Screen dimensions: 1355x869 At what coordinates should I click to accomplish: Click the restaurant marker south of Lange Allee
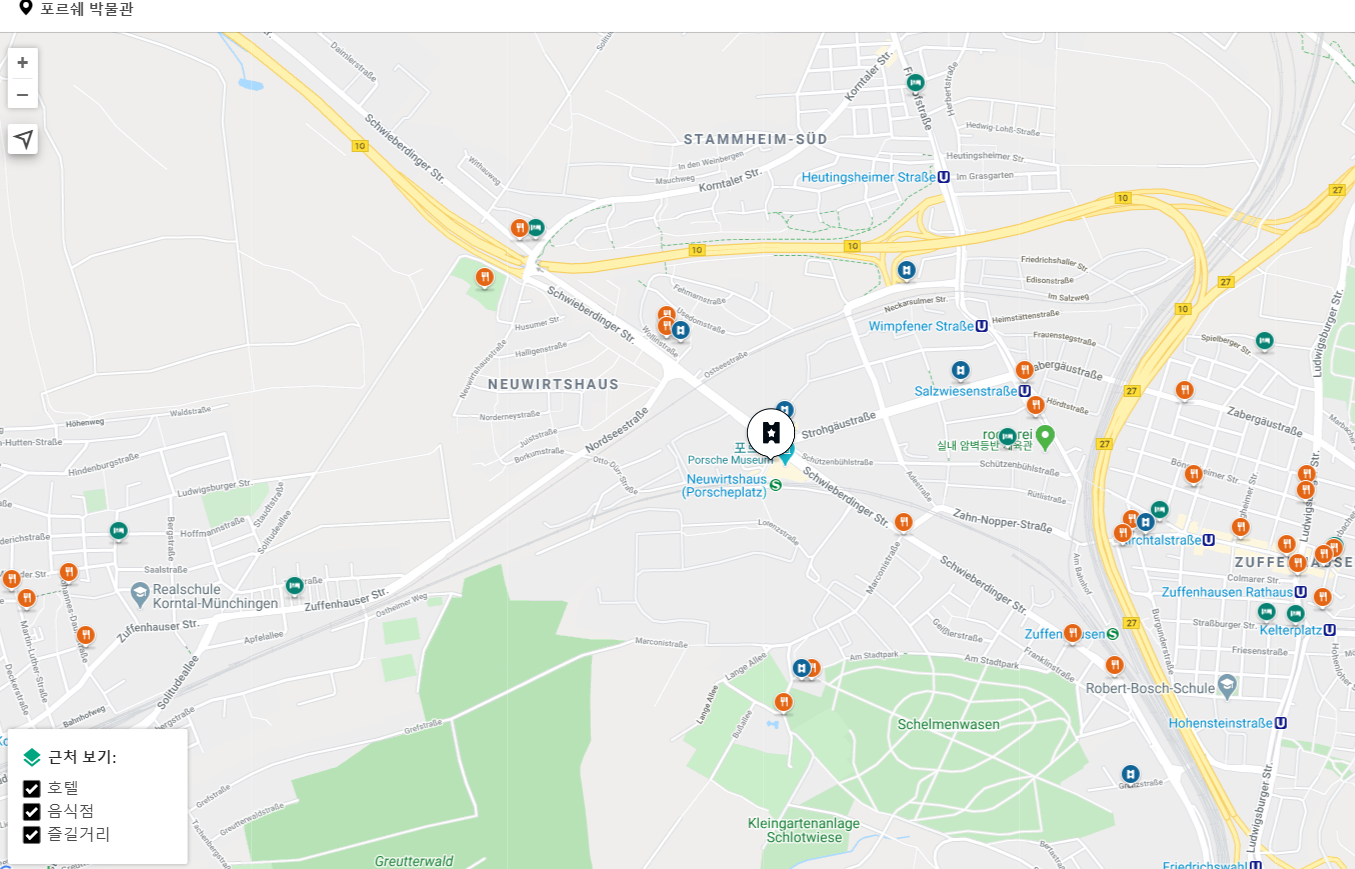784,703
